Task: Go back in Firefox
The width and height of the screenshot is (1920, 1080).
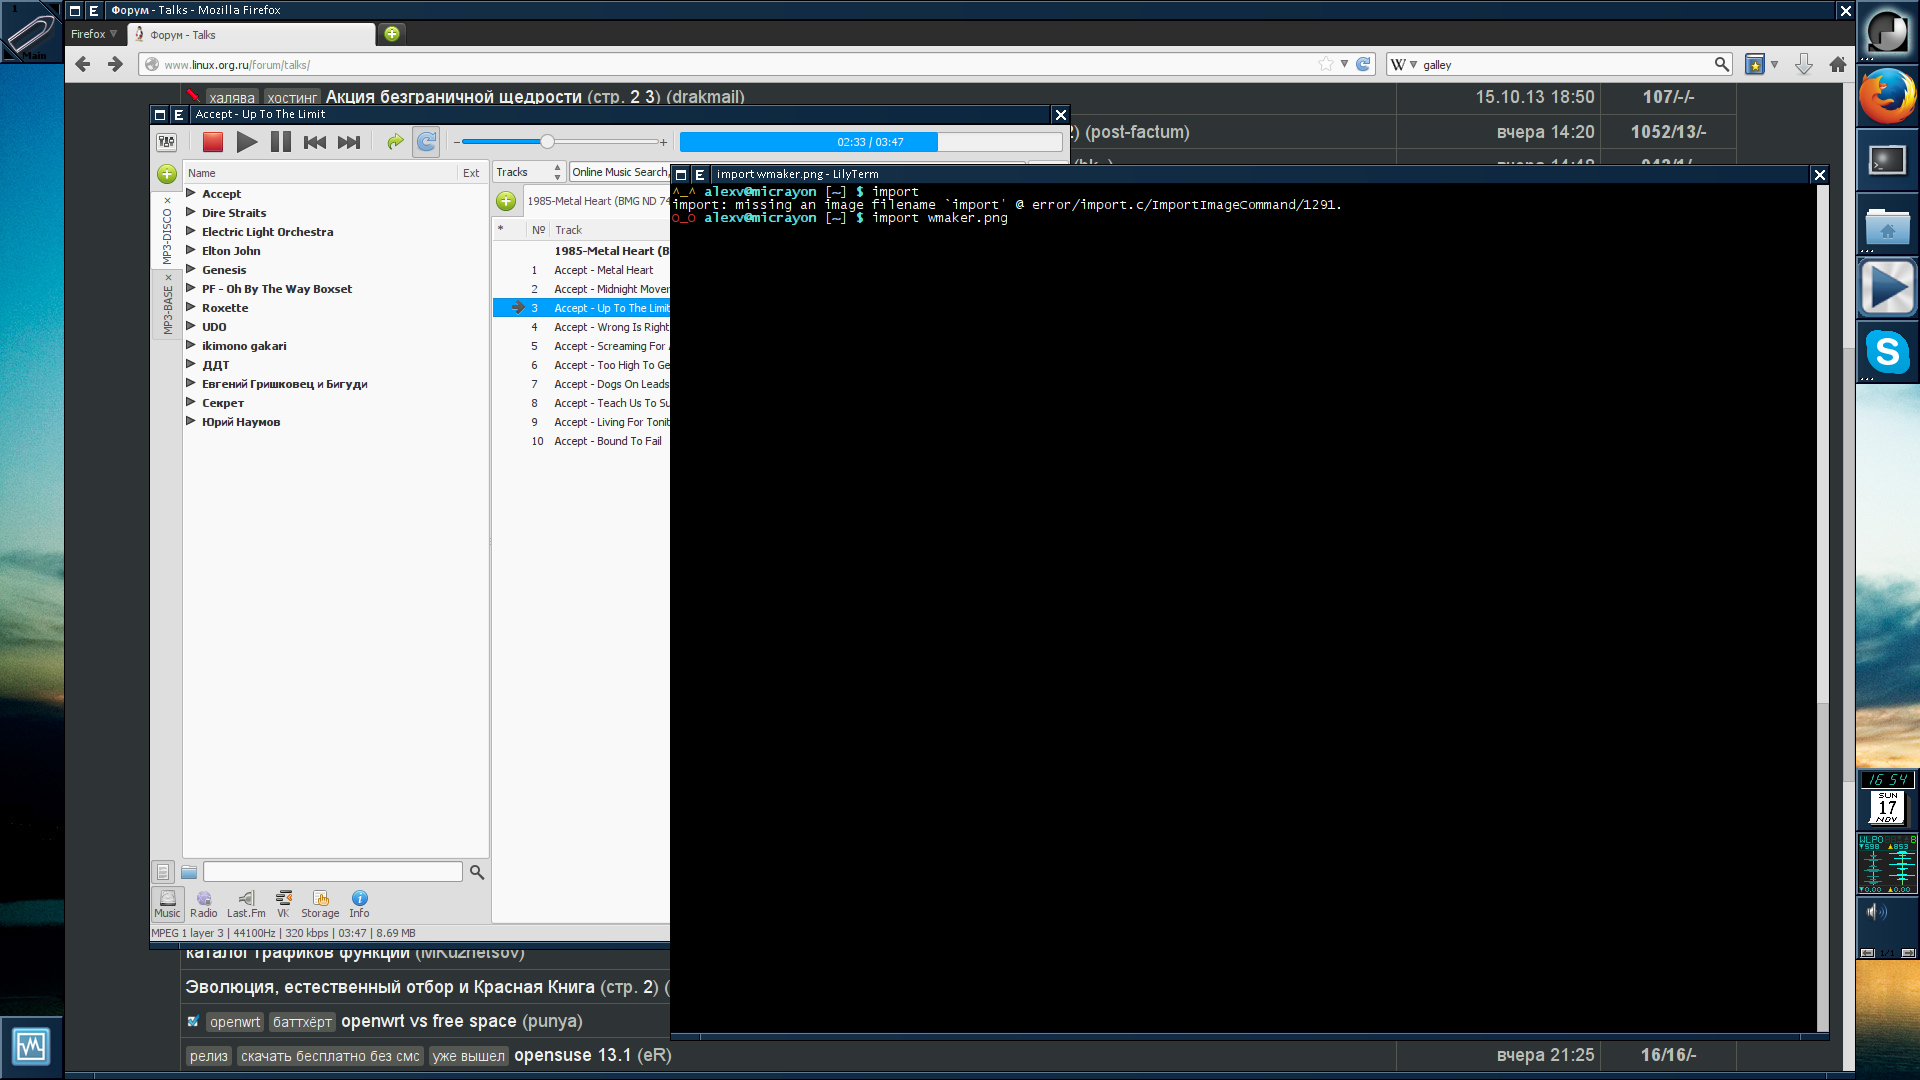Action: [x=83, y=64]
